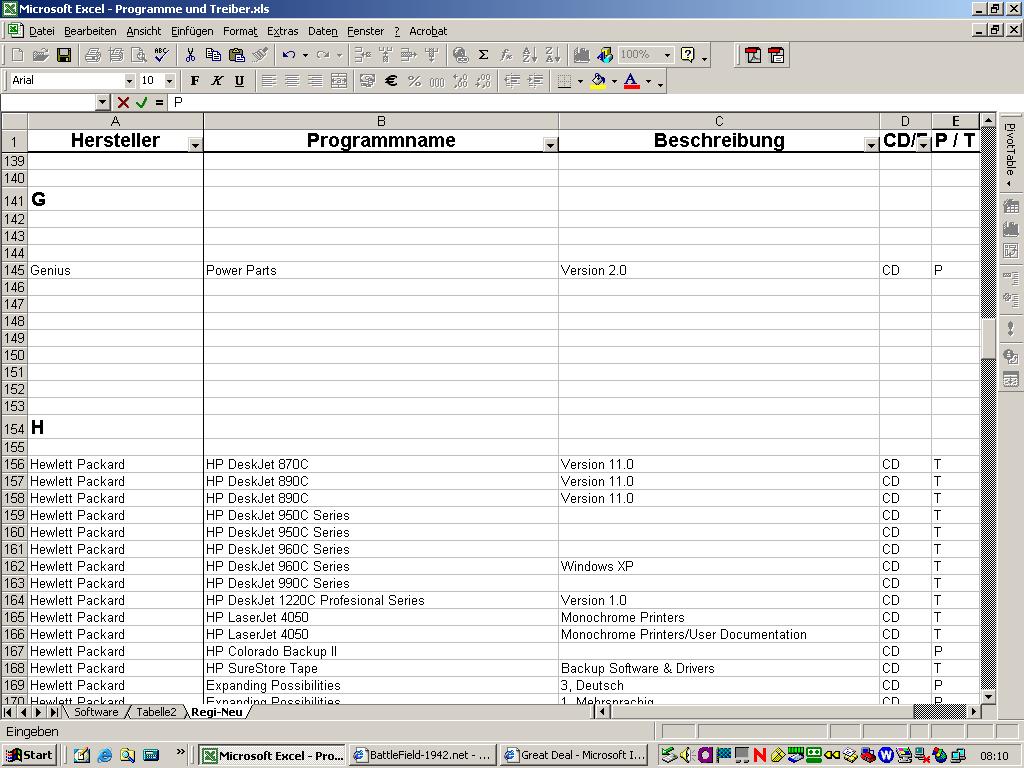Confirm the entry with the green checkmark

point(141,103)
